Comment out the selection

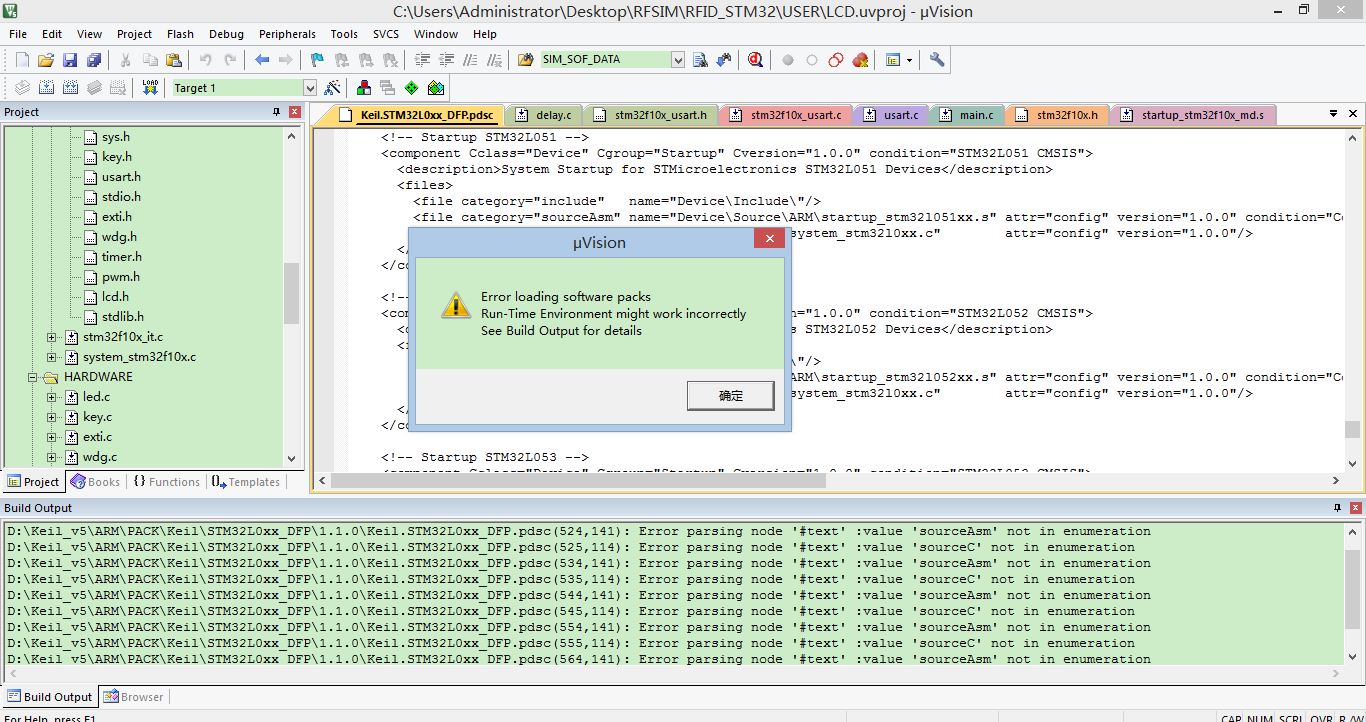click(470, 60)
